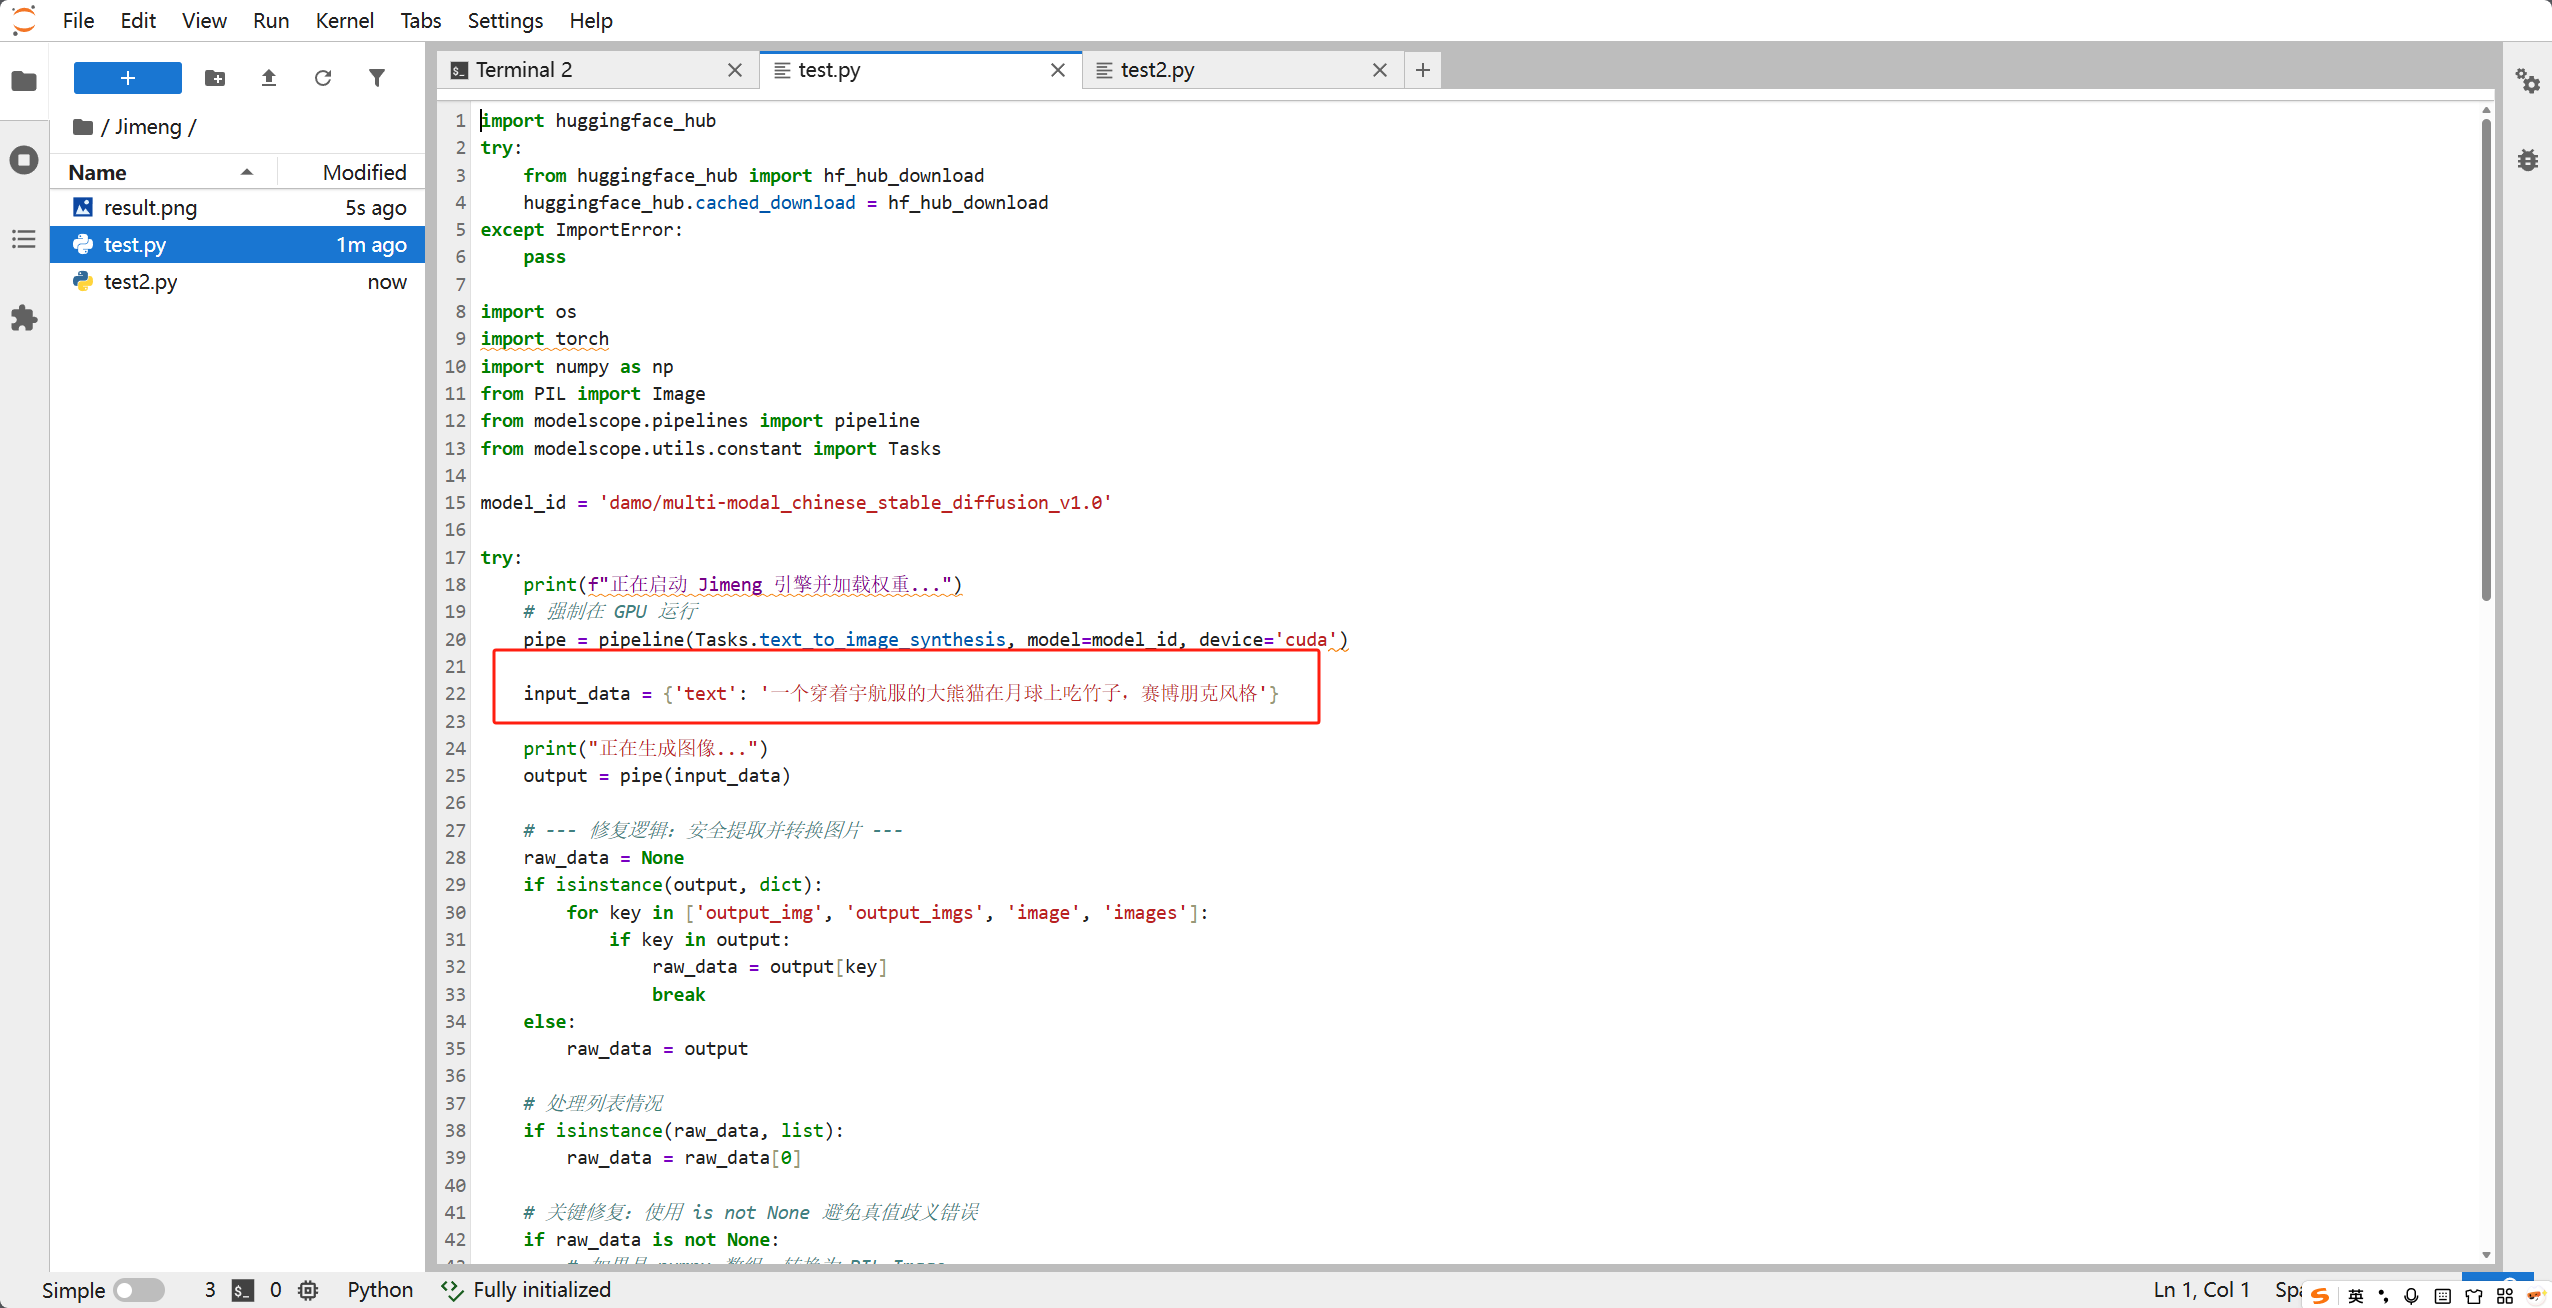Open result.png in file browser
Image resolution: width=2552 pixels, height=1308 pixels.
pyautogui.click(x=150, y=208)
